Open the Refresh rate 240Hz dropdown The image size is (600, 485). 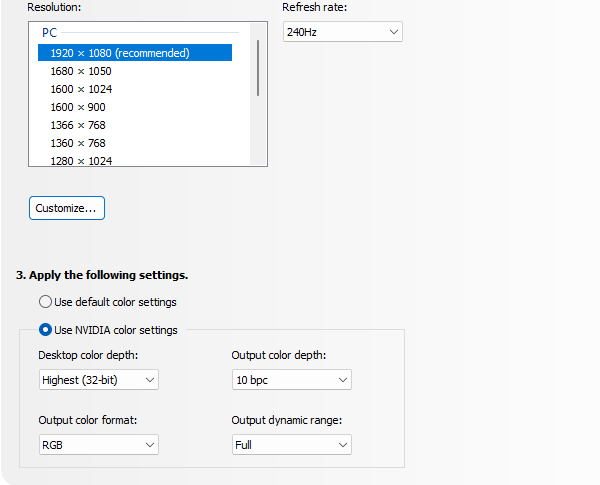point(342,33)
